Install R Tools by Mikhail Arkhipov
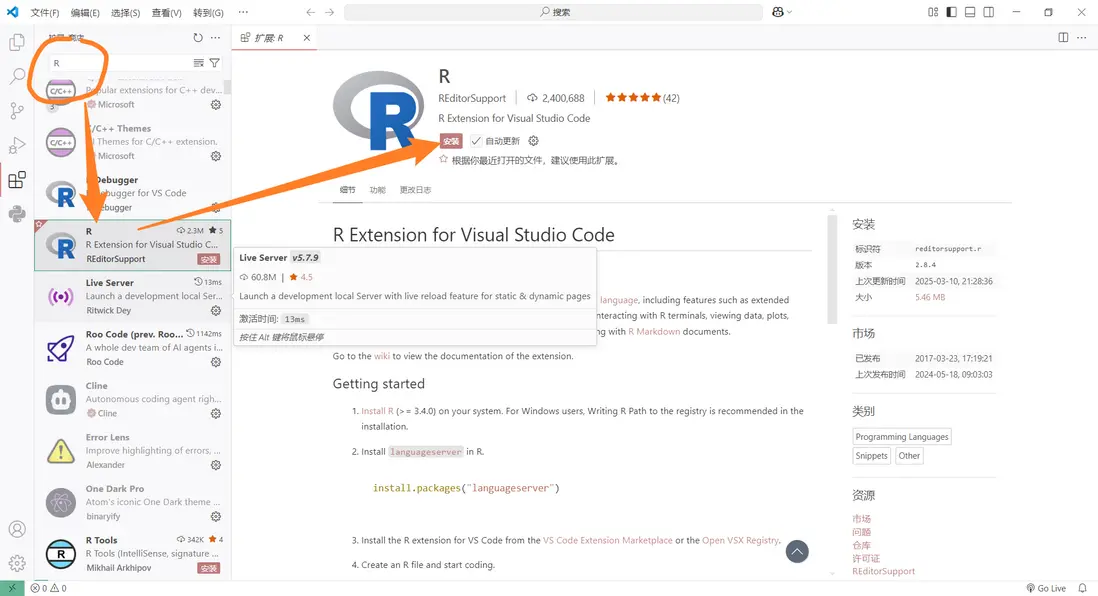Viewport: 1098px width, 596px height. (209, 568)
